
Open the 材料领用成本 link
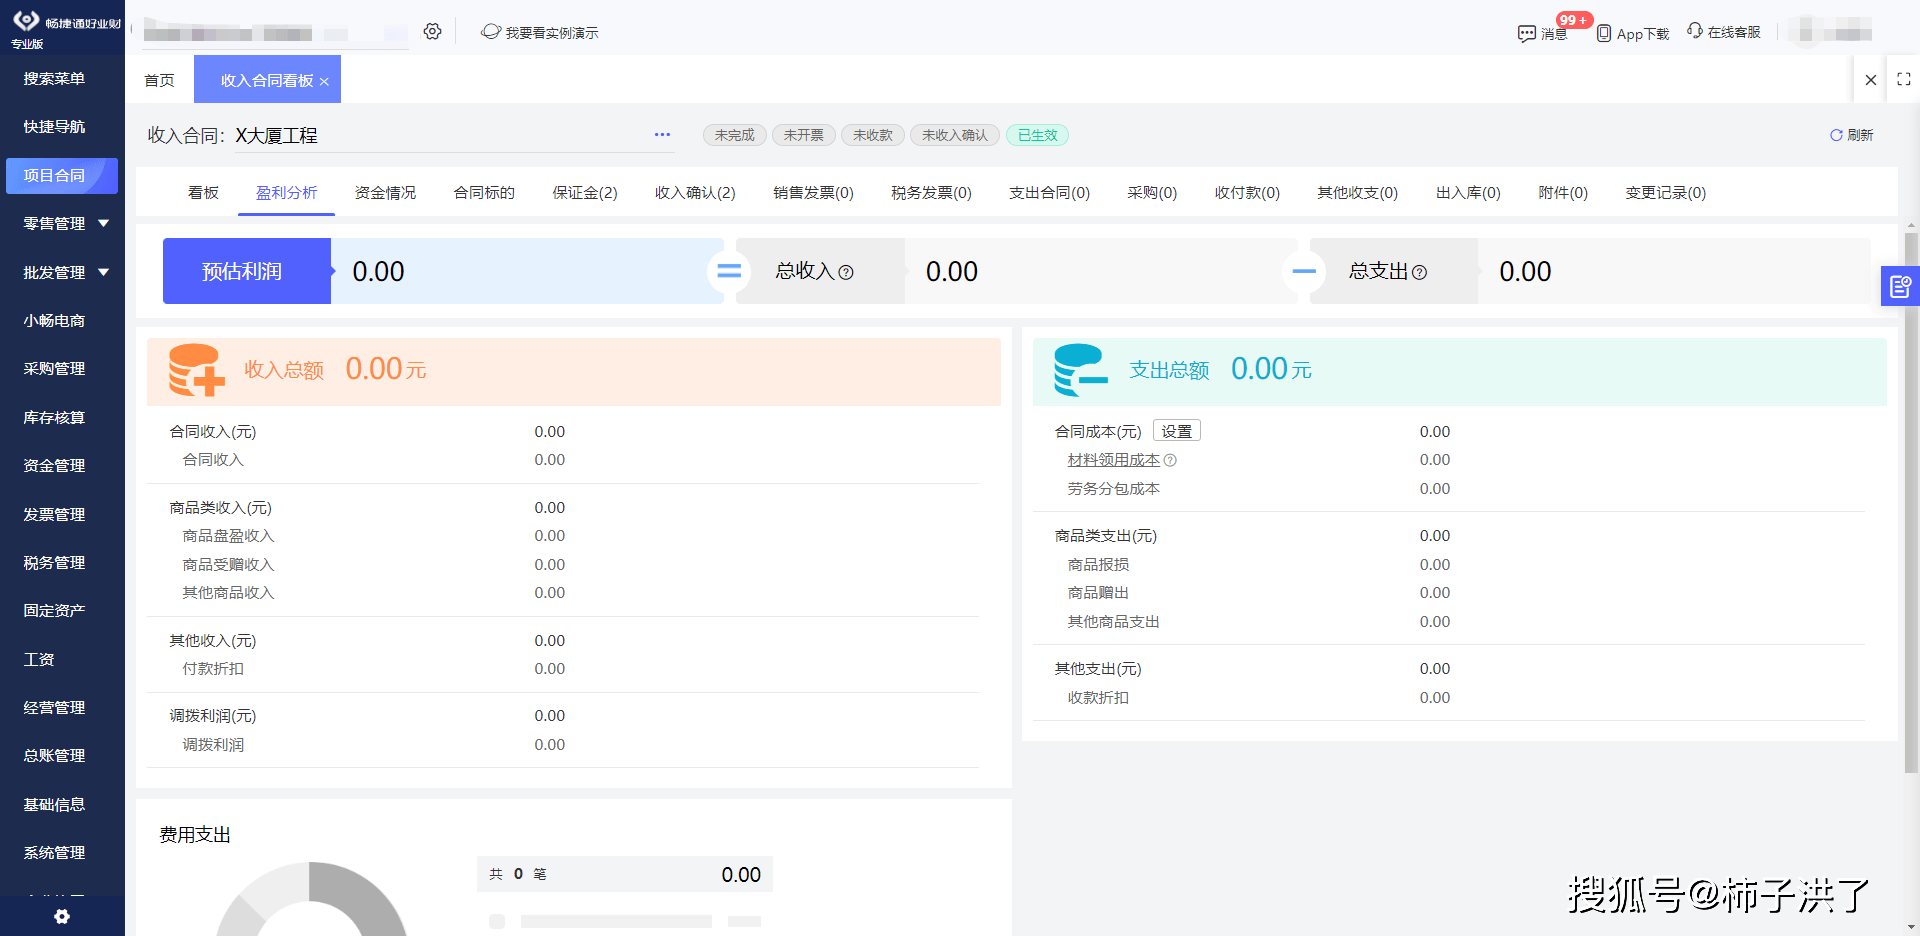[x=1113, y=460]
